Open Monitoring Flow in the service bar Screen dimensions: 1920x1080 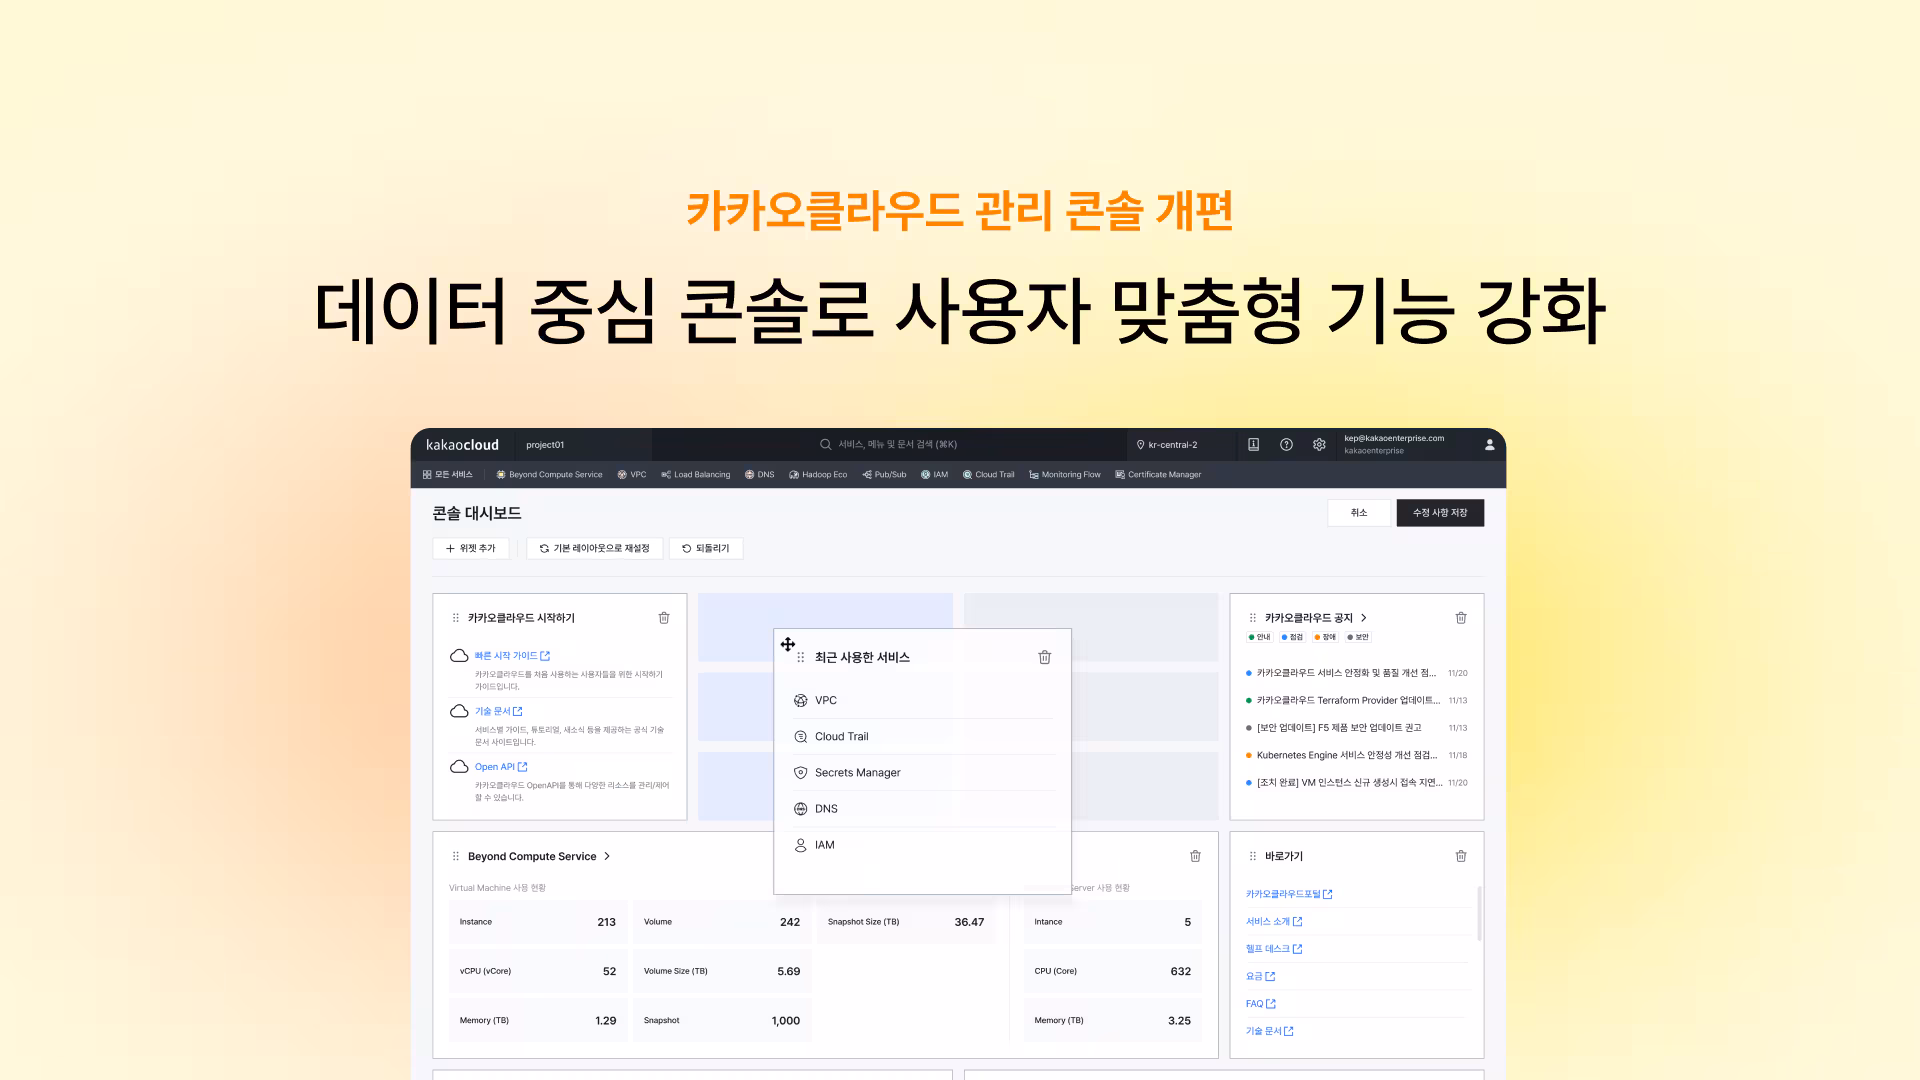coord(1064,475)
